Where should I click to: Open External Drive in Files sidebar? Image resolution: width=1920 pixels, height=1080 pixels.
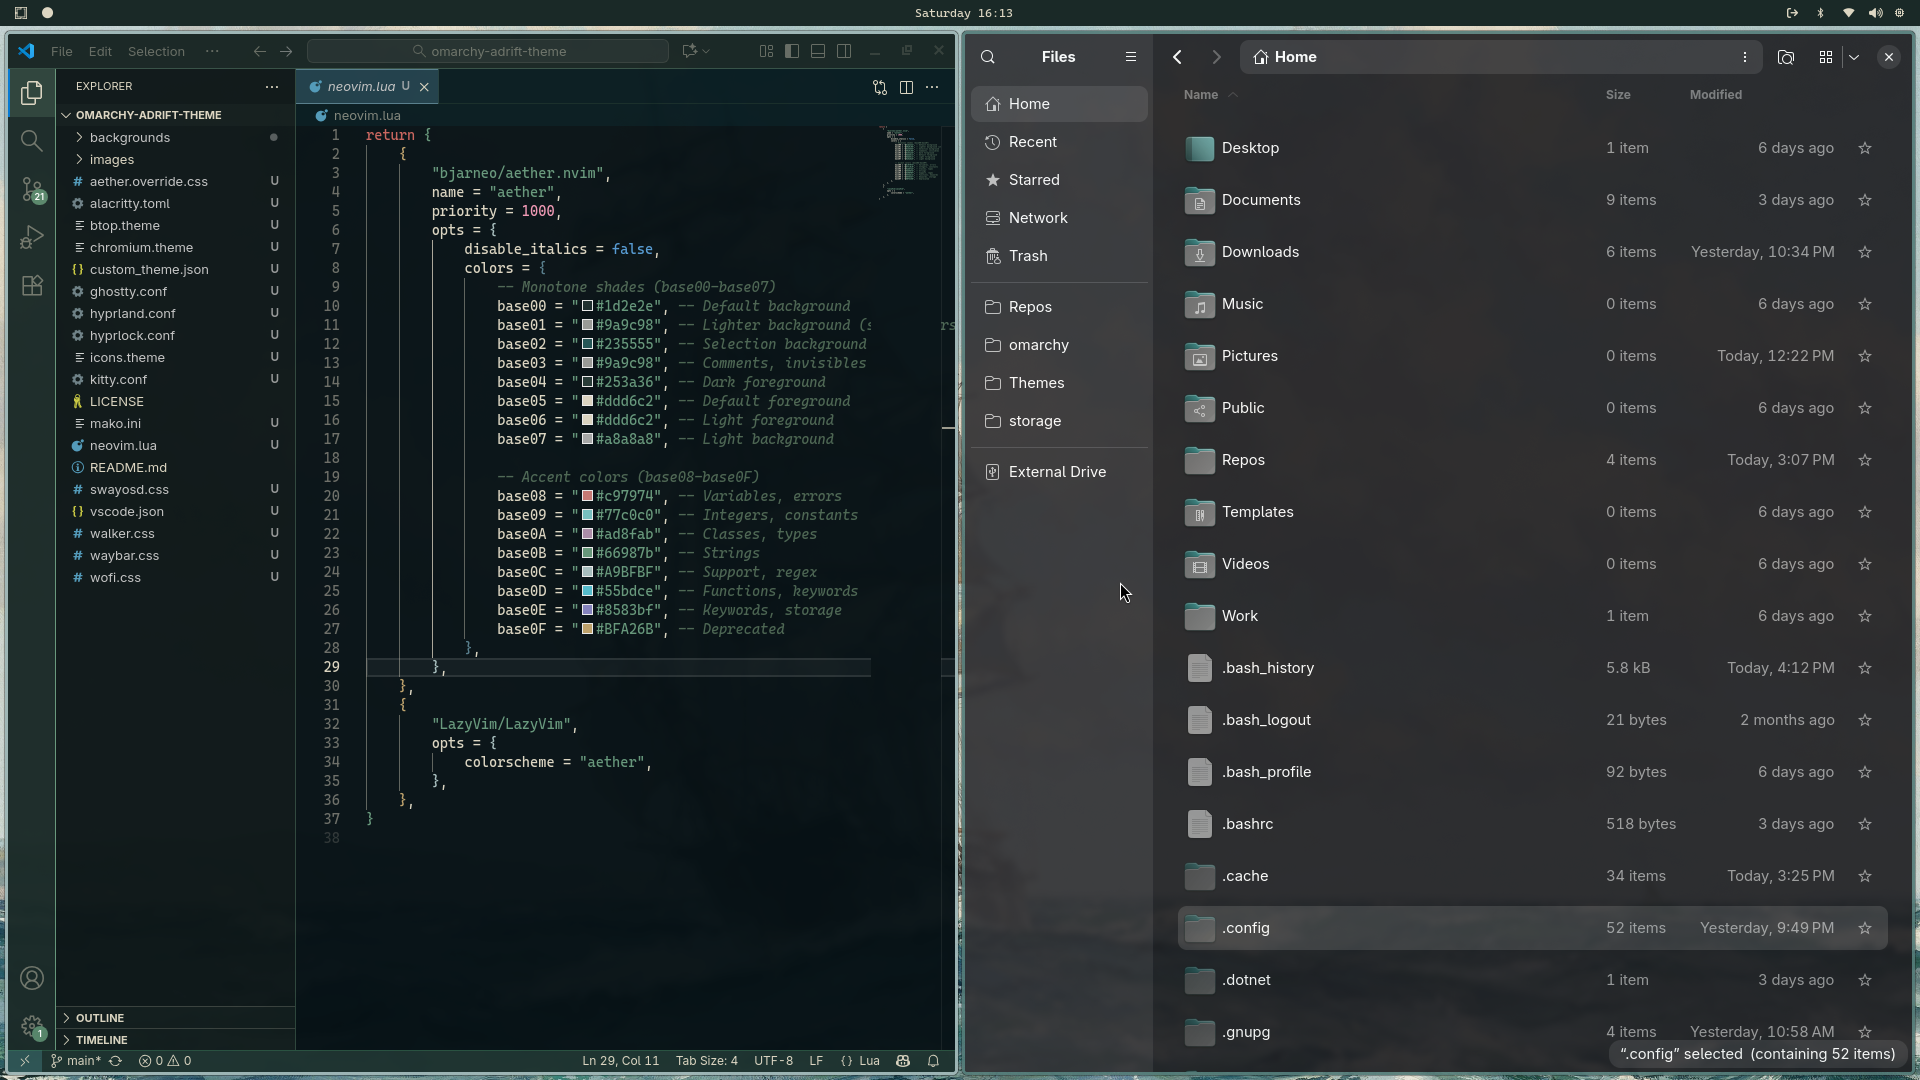pyautogui.click(x=1059, y=472)
